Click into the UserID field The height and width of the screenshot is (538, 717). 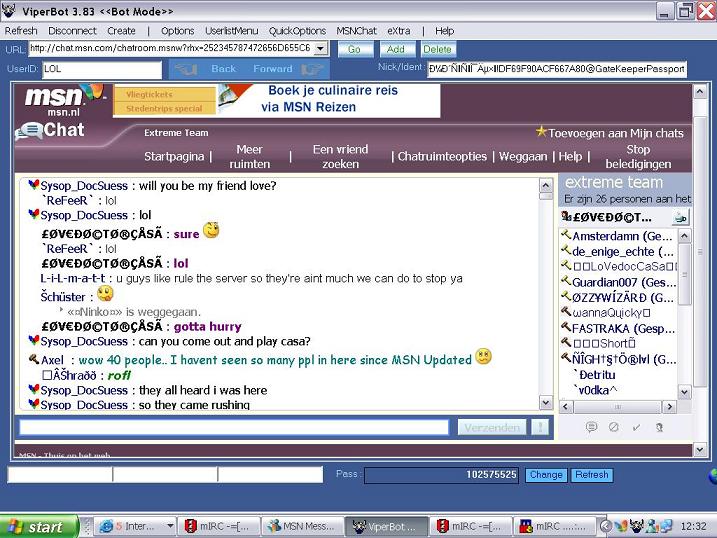(x=102, y=69)
